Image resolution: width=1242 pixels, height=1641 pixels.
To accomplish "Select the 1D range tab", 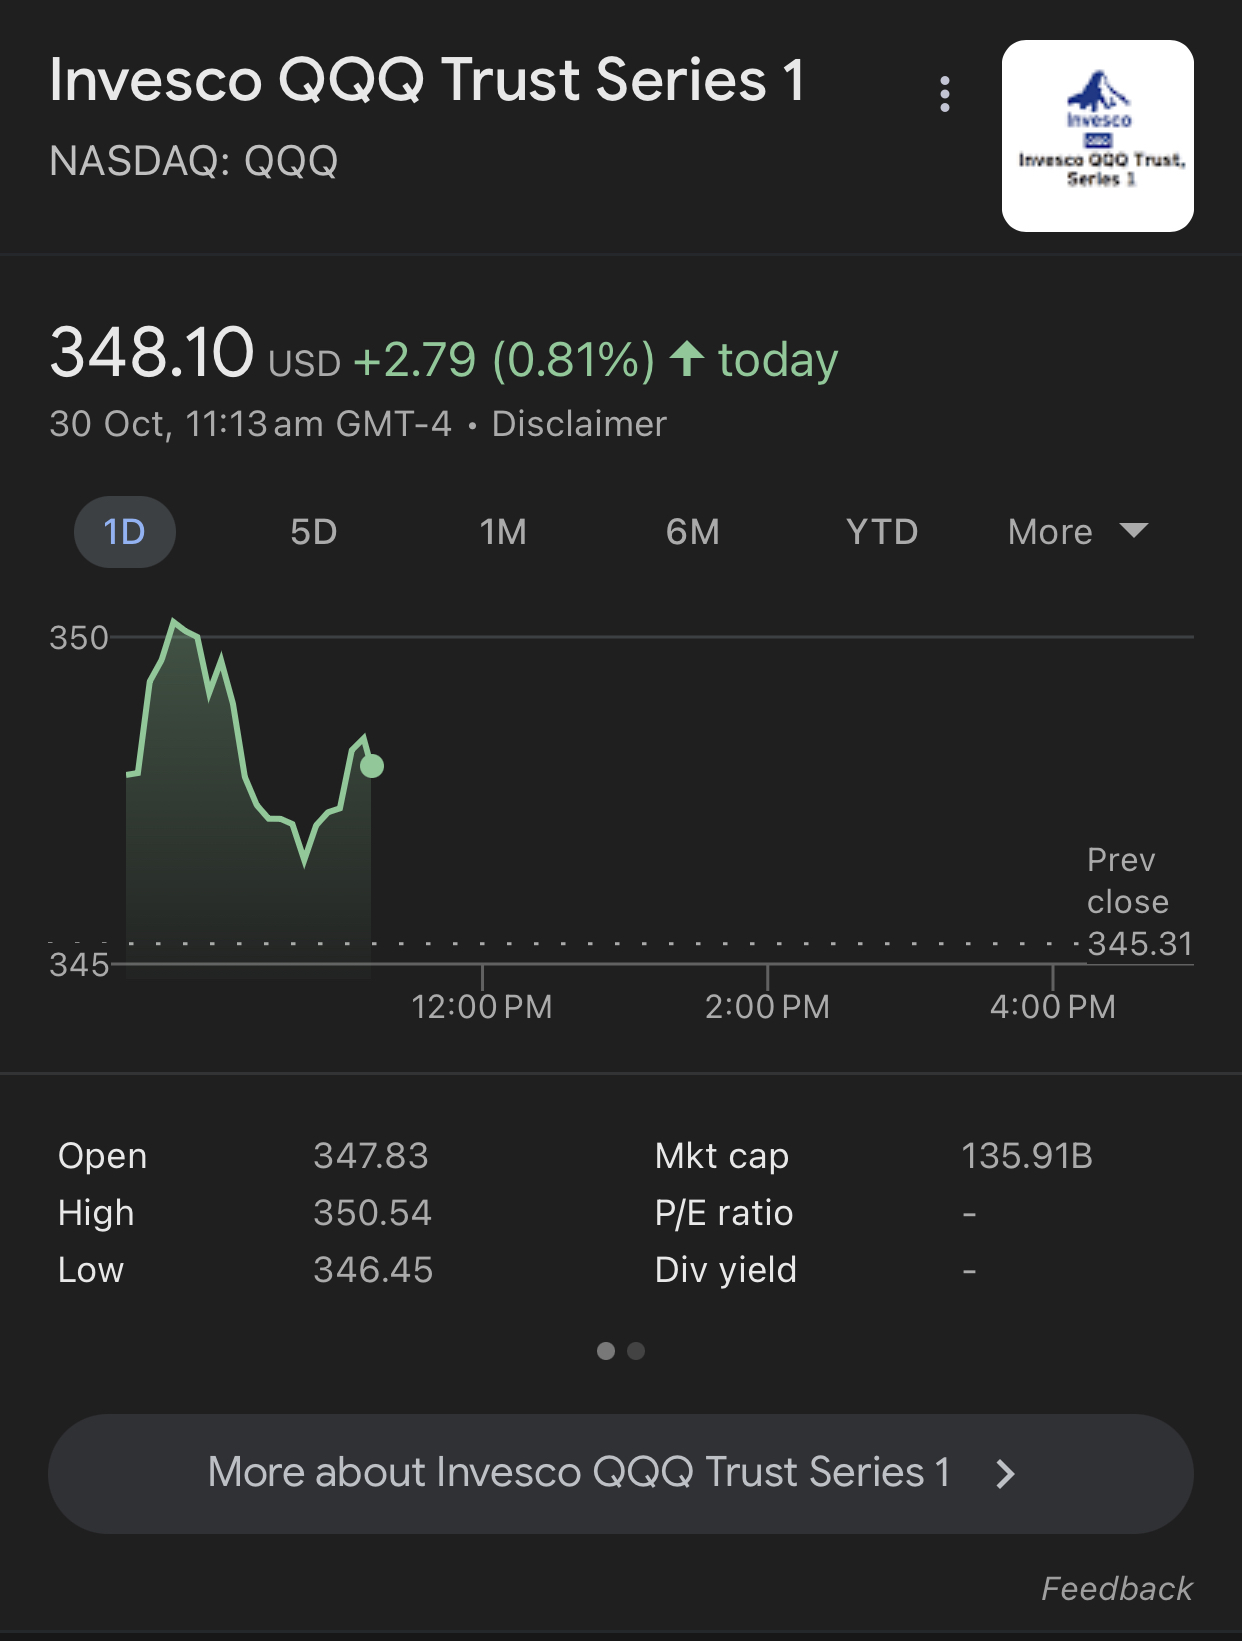I will point(125,532).
